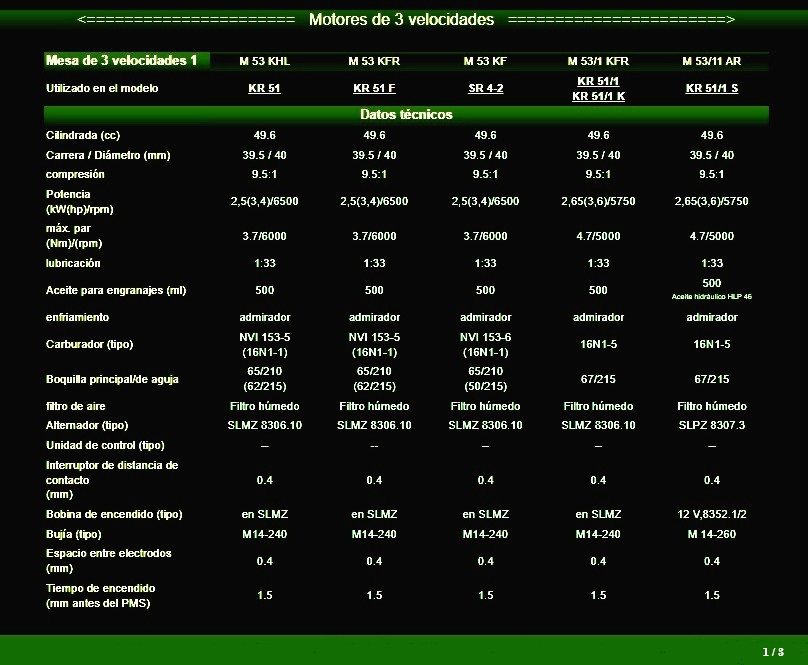Click the left arrow in the title bar
Screen dimensions: 808x665
[x=79, y=20]
